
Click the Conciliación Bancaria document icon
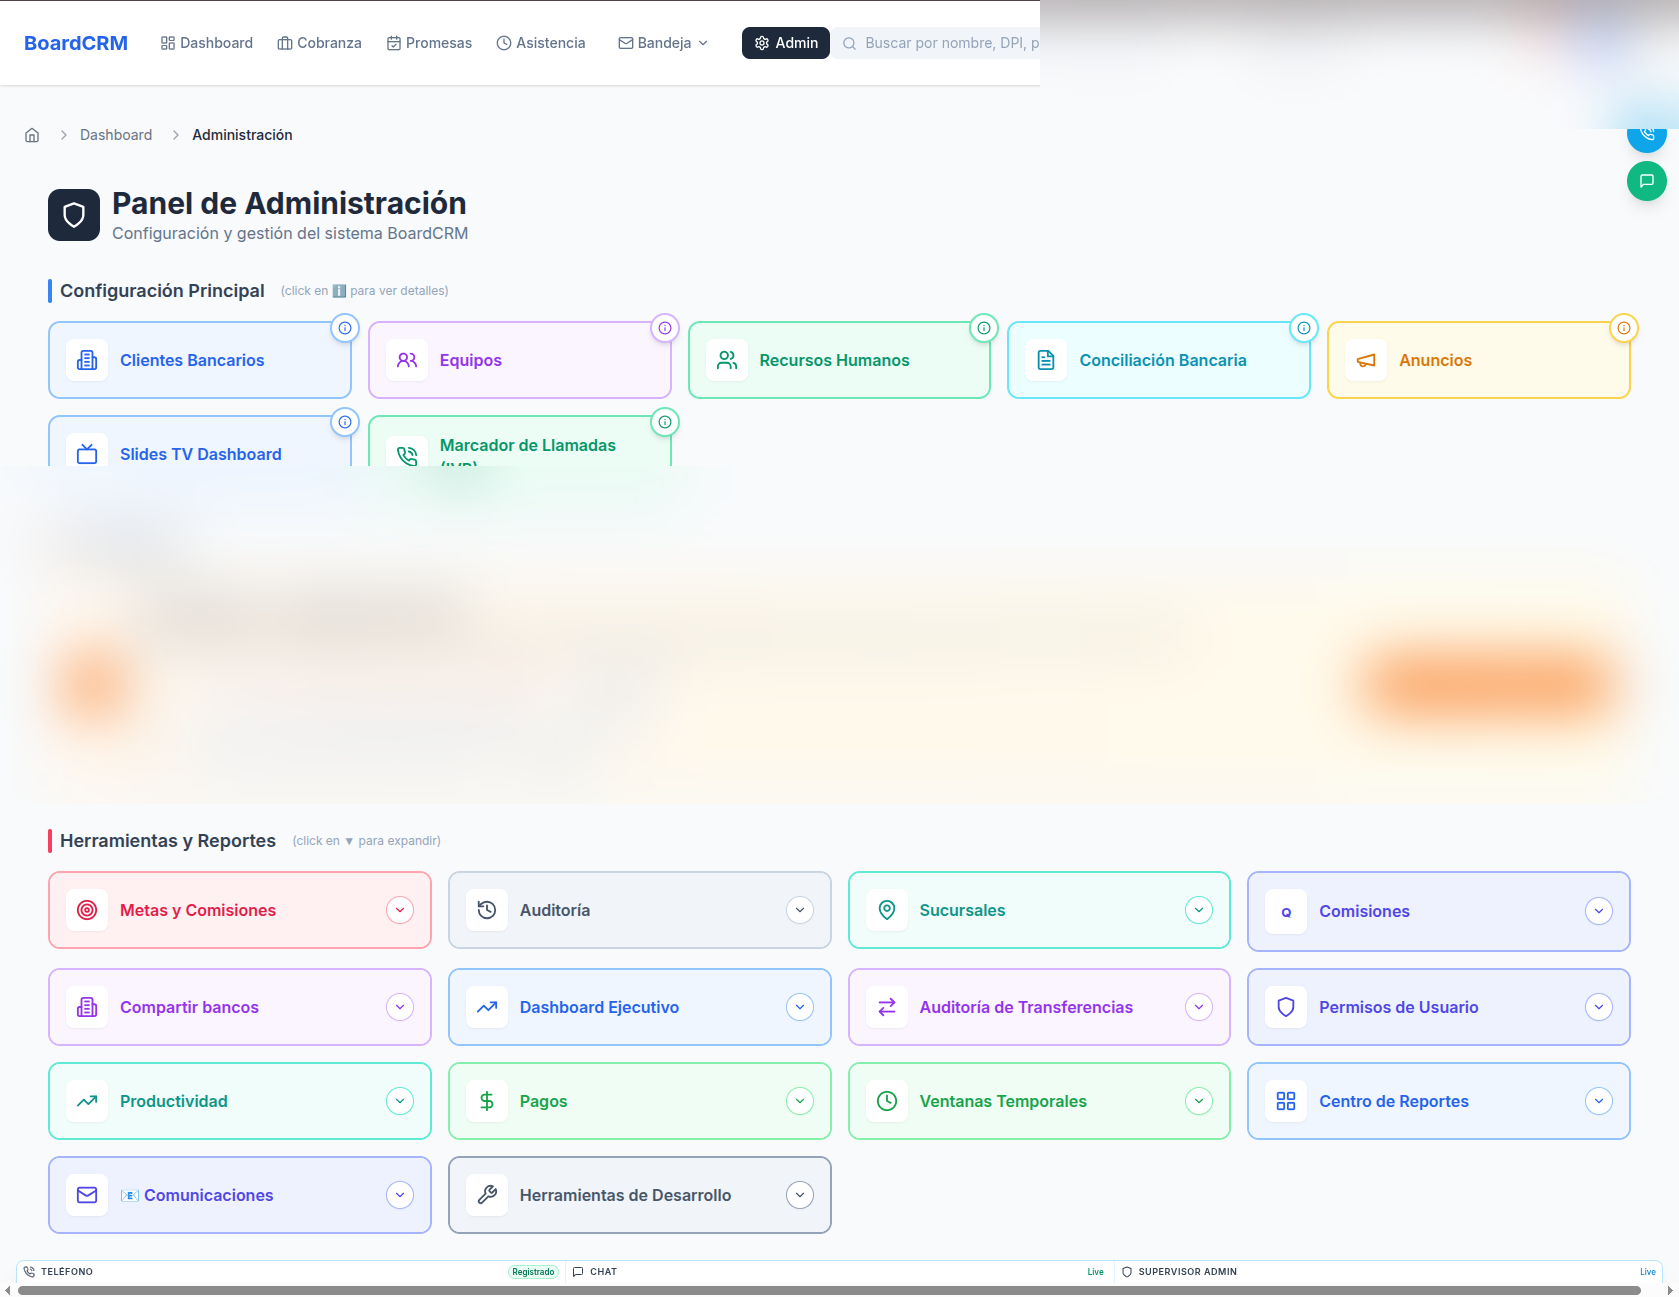point(1046,360)
